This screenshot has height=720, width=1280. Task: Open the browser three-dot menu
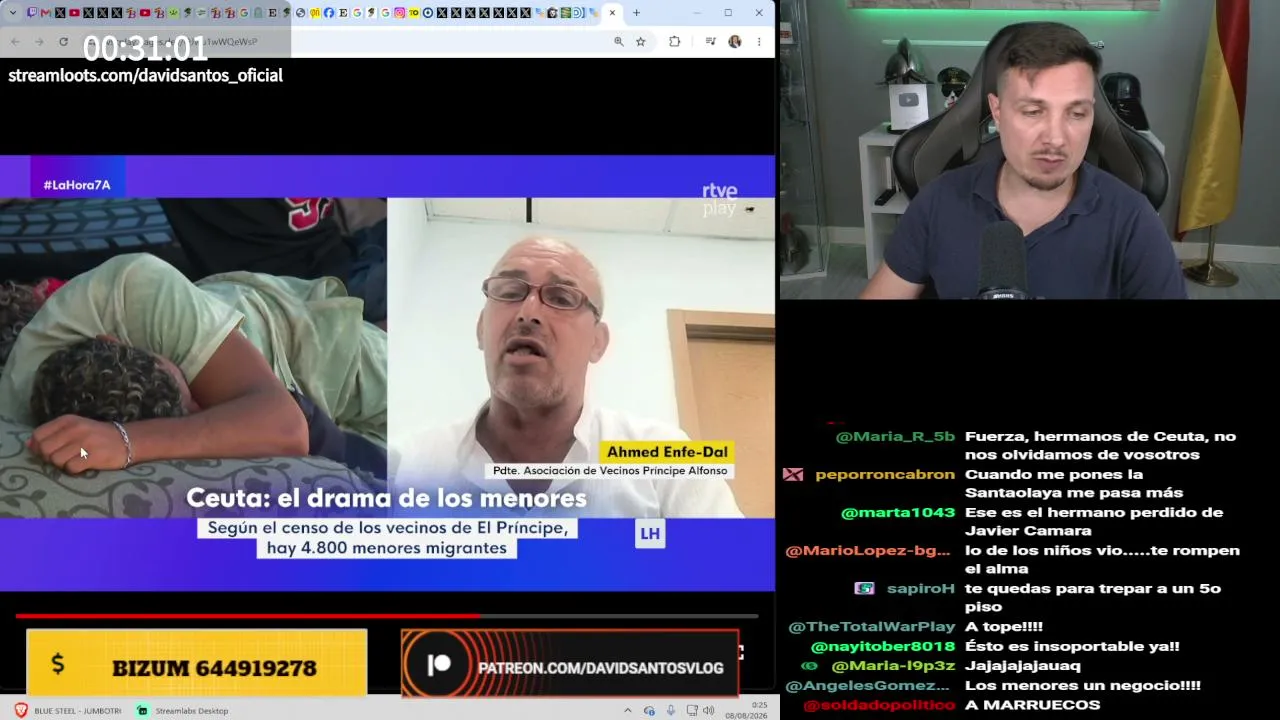pos(759,42)
